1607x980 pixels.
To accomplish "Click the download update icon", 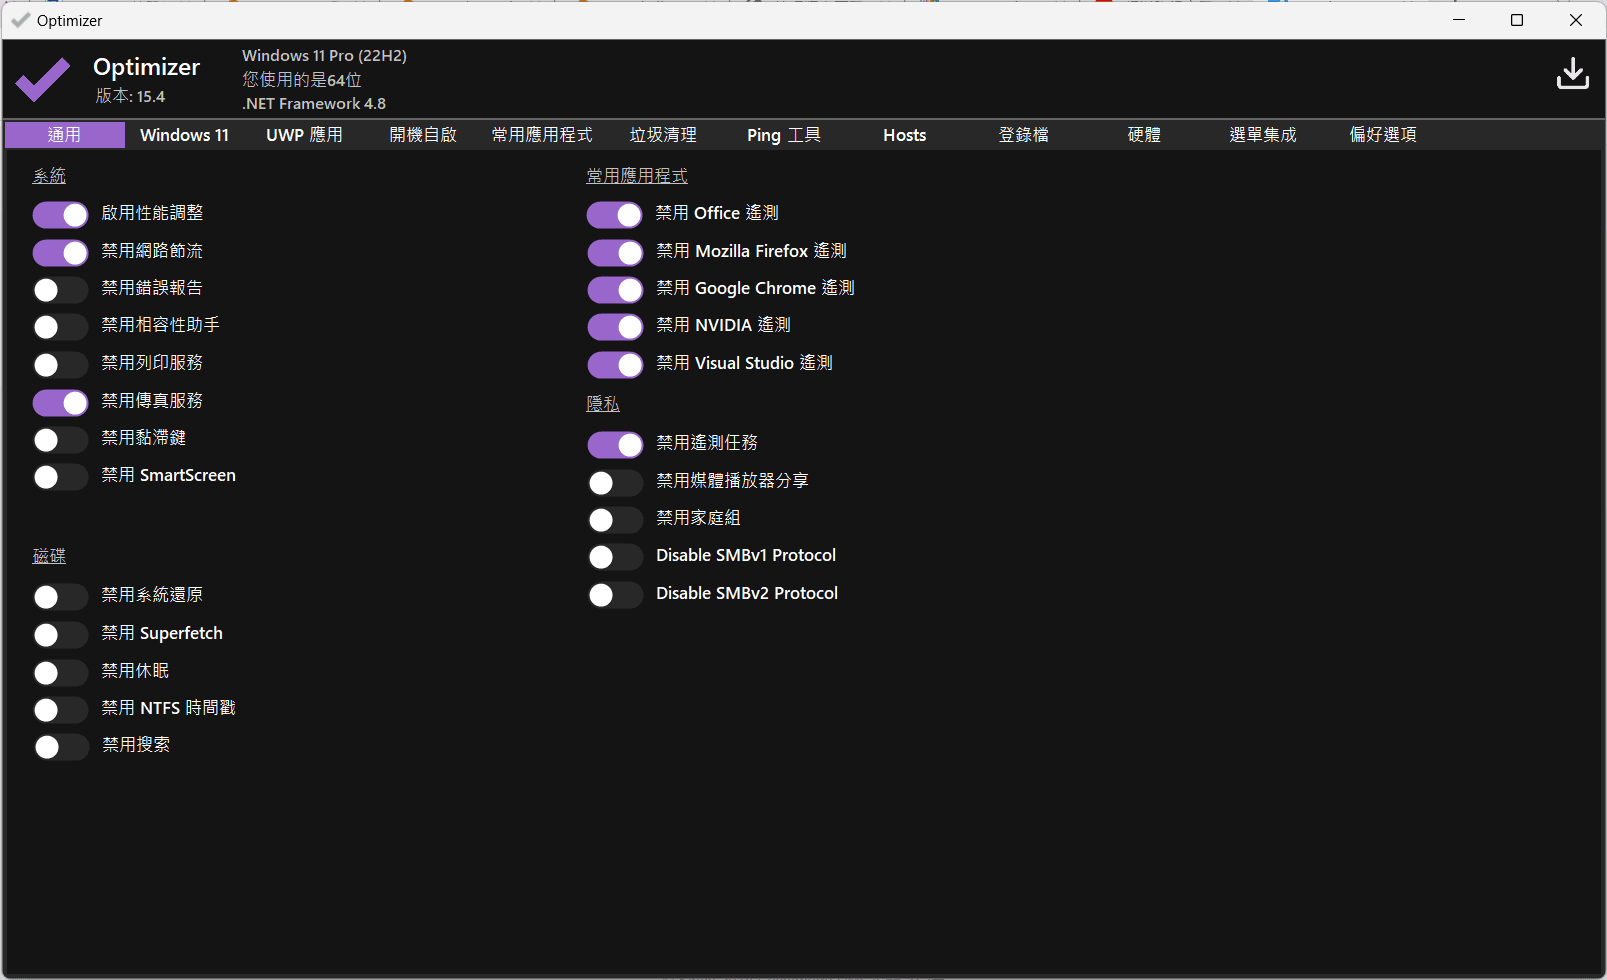I will [1572, 73].
